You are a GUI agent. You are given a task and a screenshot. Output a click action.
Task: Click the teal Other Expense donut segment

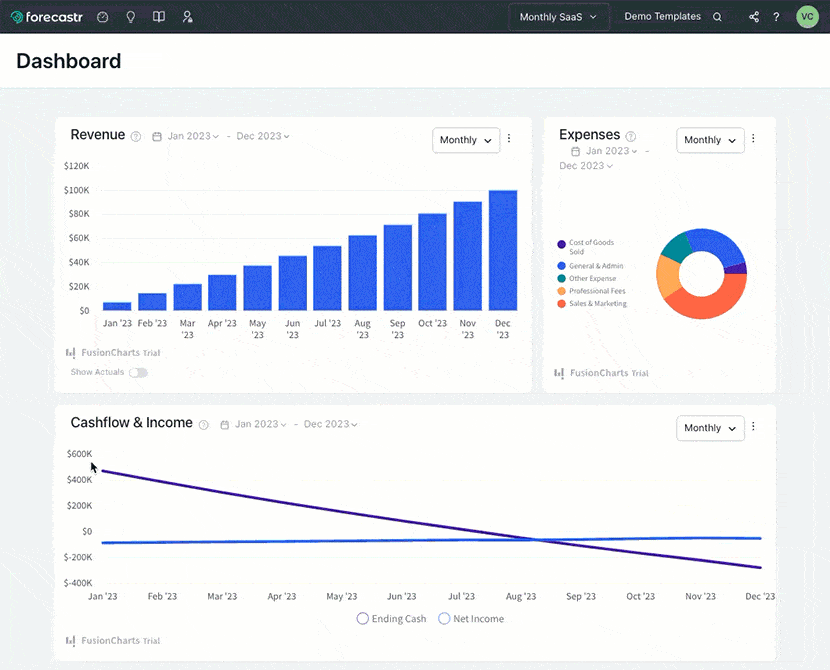[676, 247]
